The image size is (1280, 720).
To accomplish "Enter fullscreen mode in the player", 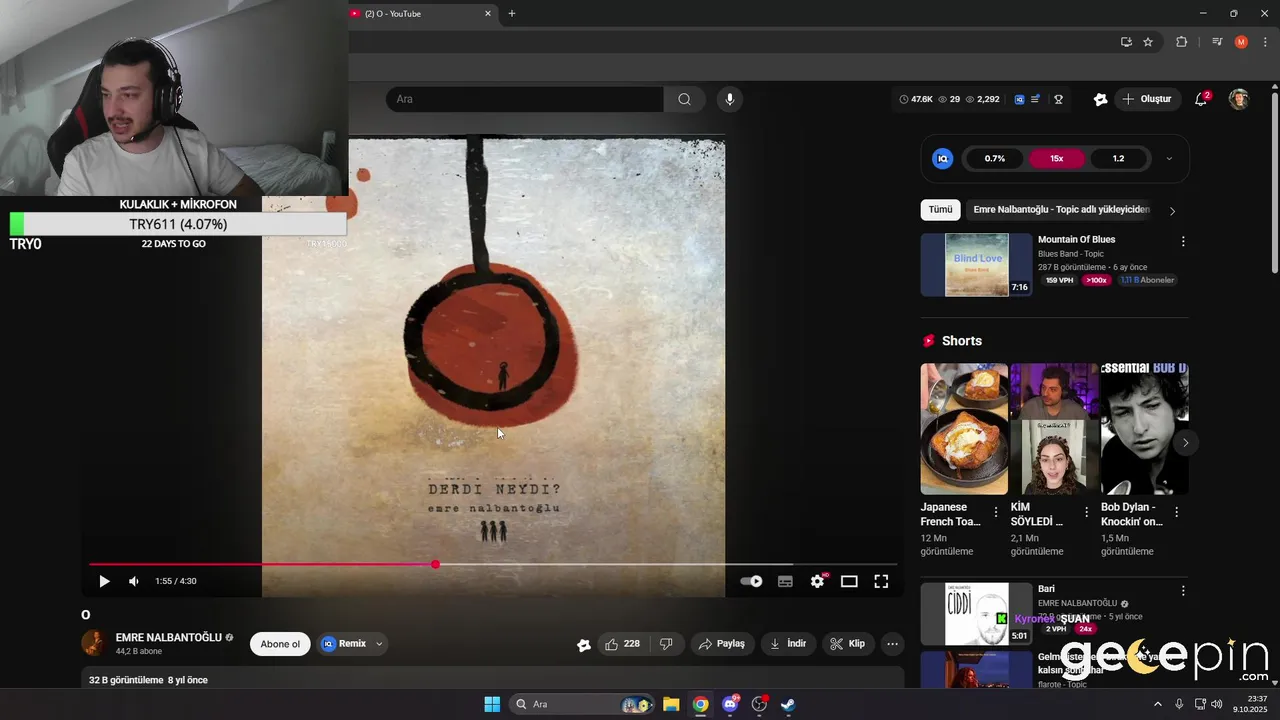I will click(x=881, y=581).
